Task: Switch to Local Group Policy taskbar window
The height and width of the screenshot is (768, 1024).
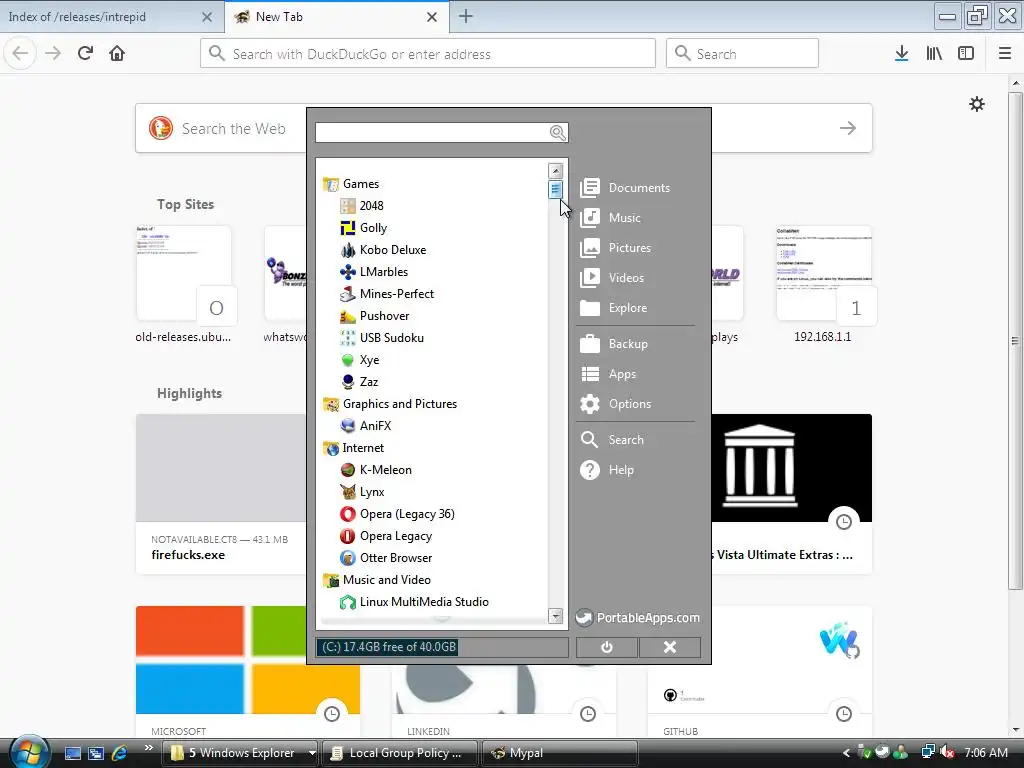Action: (400, 753)
